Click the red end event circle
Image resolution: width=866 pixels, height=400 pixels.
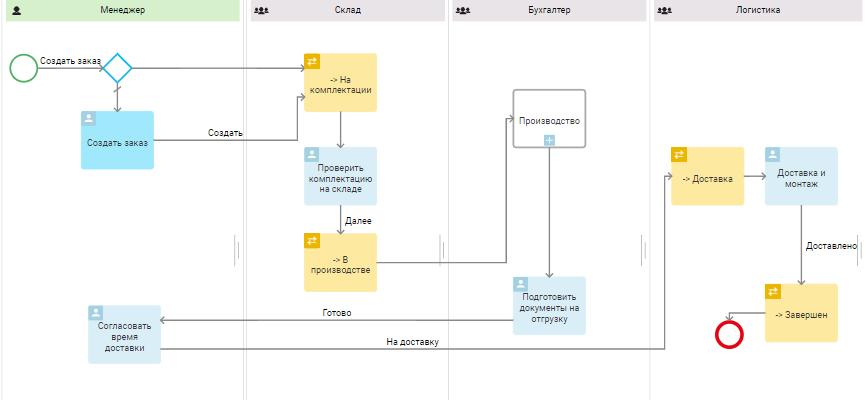[730, 335]
